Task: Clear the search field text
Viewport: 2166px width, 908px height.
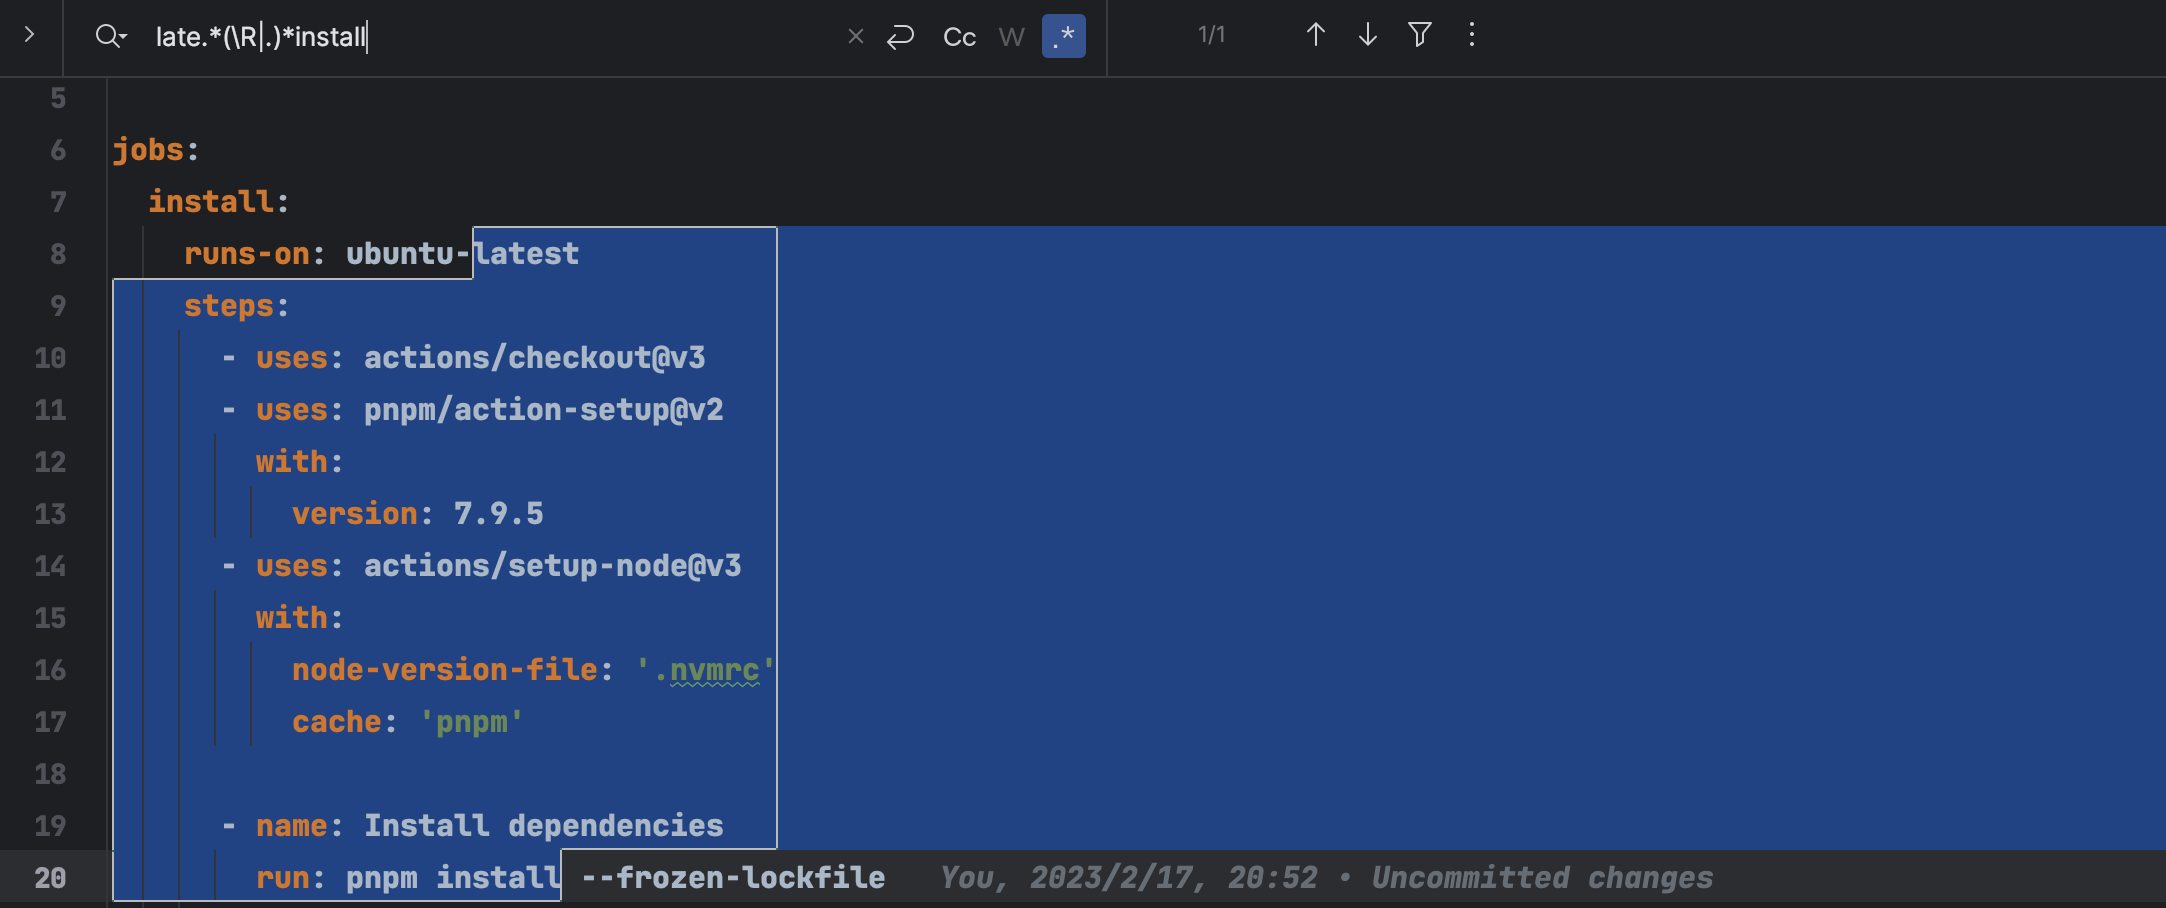Action: point(856,37)
